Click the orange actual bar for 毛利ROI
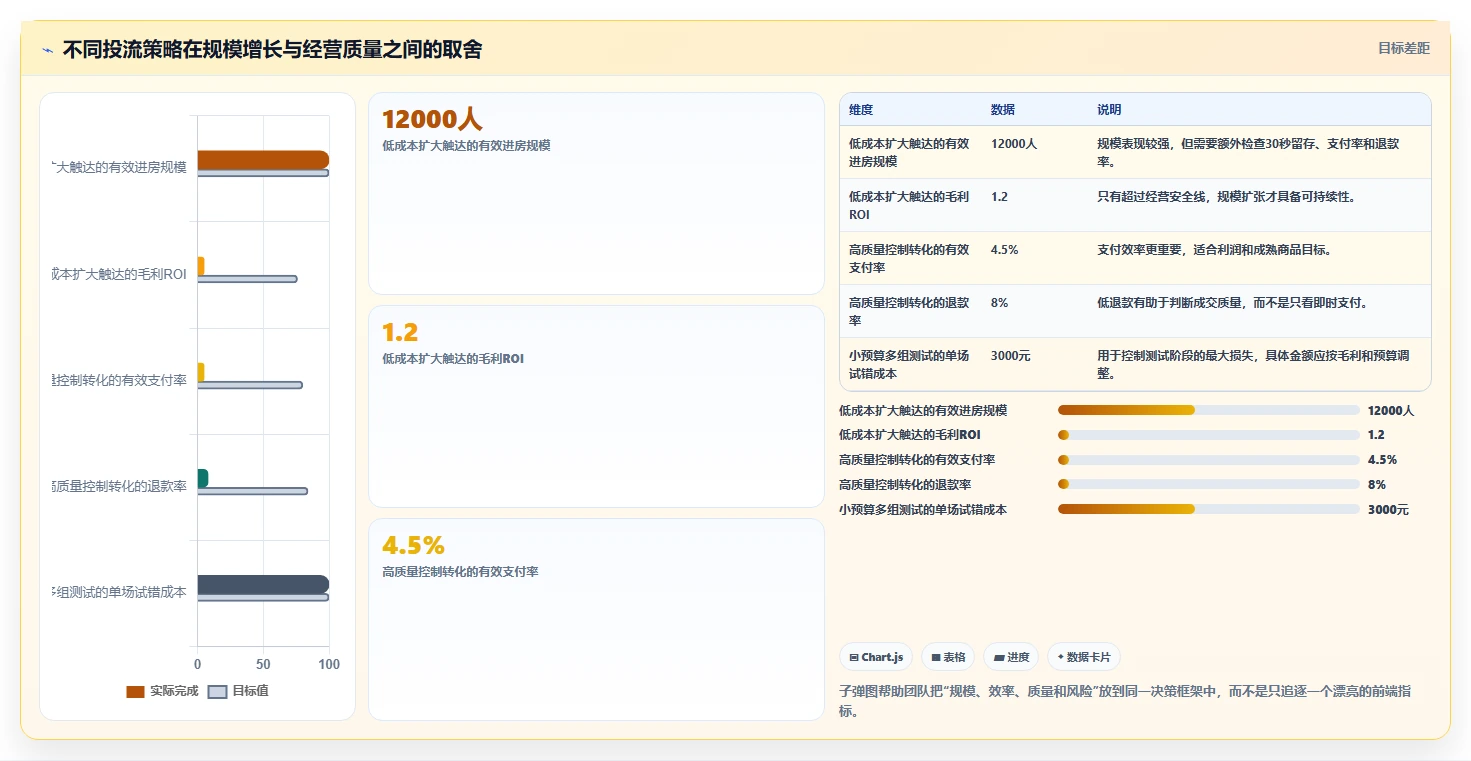The width and height of the screenshot is (1471, 761). [201, 266]
